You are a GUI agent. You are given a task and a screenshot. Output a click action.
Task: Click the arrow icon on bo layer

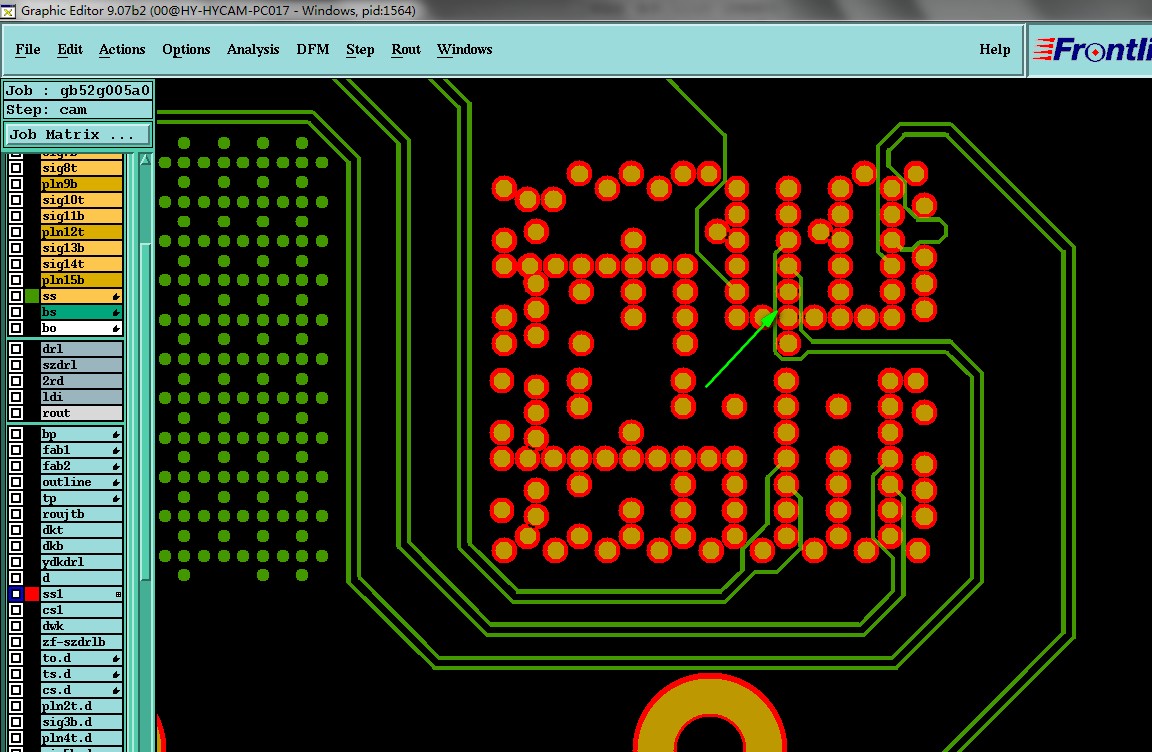coord(116,328)
